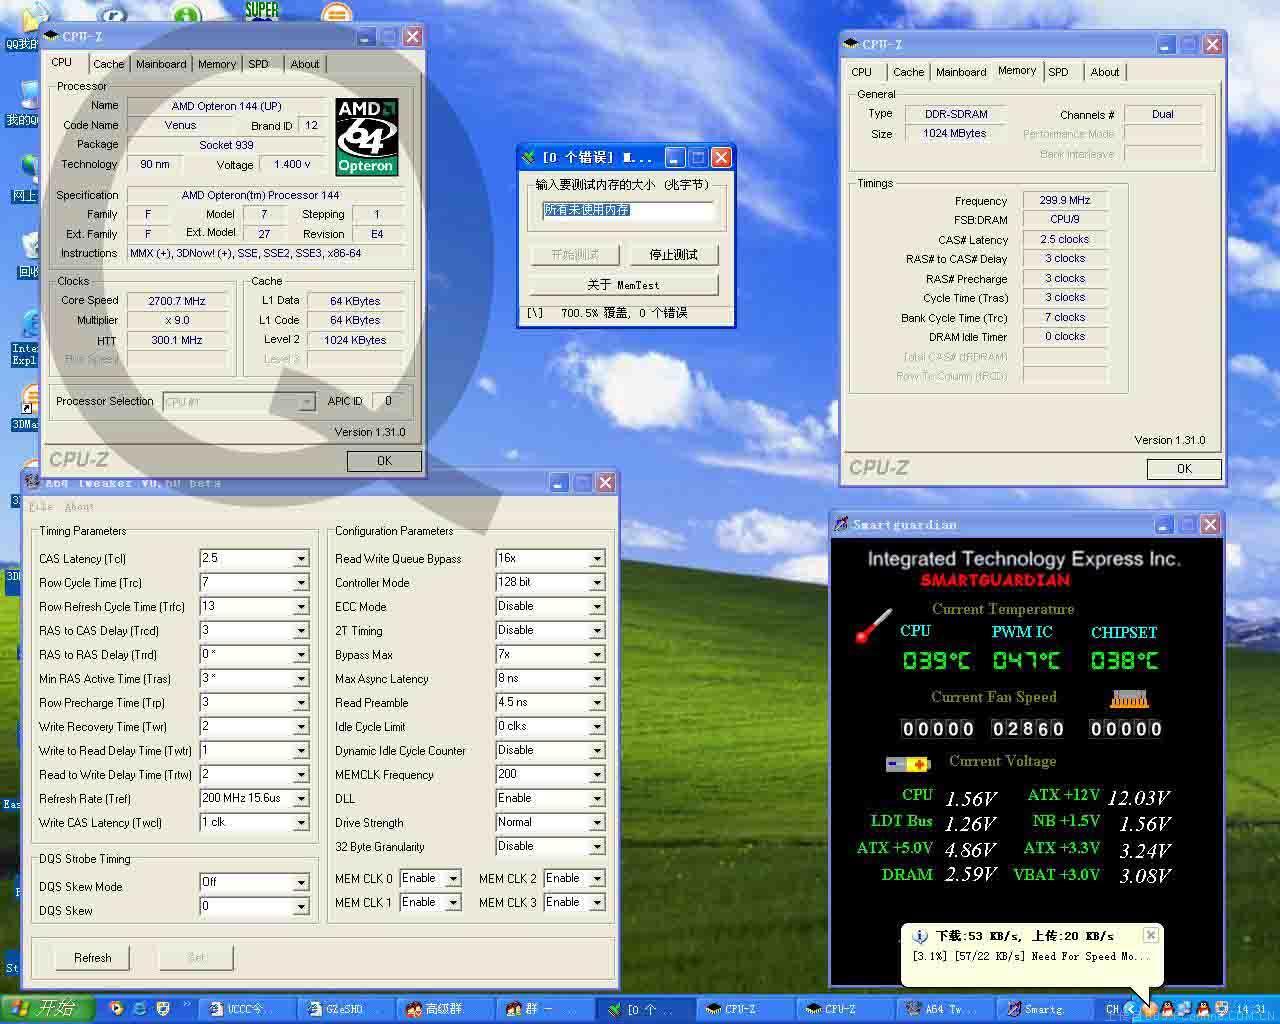The height and width of the screenshot is (1024, 1280).
Task: Click the fan speed counter 02860
Action: [1028, 729]
